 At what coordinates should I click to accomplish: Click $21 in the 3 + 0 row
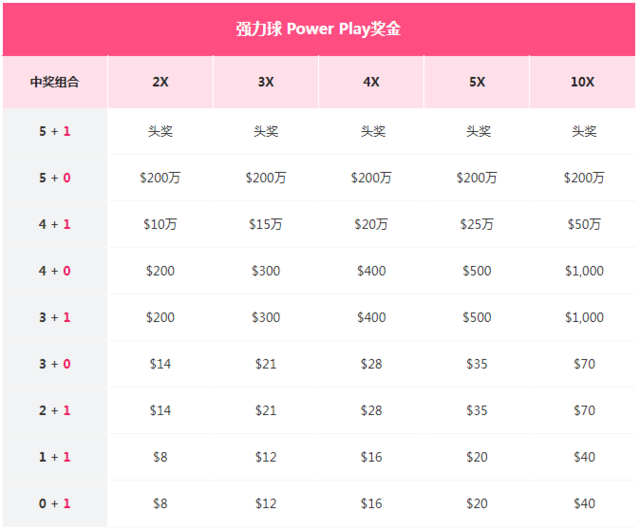266,364
